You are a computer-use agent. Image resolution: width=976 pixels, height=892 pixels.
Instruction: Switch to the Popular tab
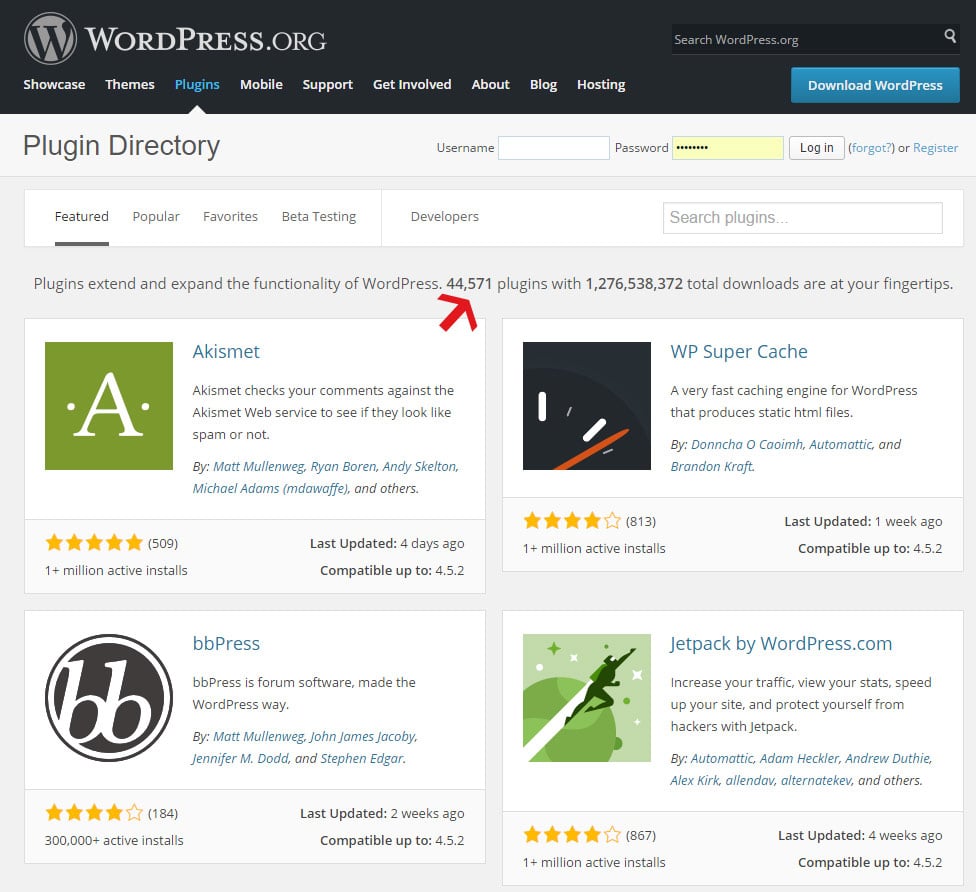tap(156, 217)
